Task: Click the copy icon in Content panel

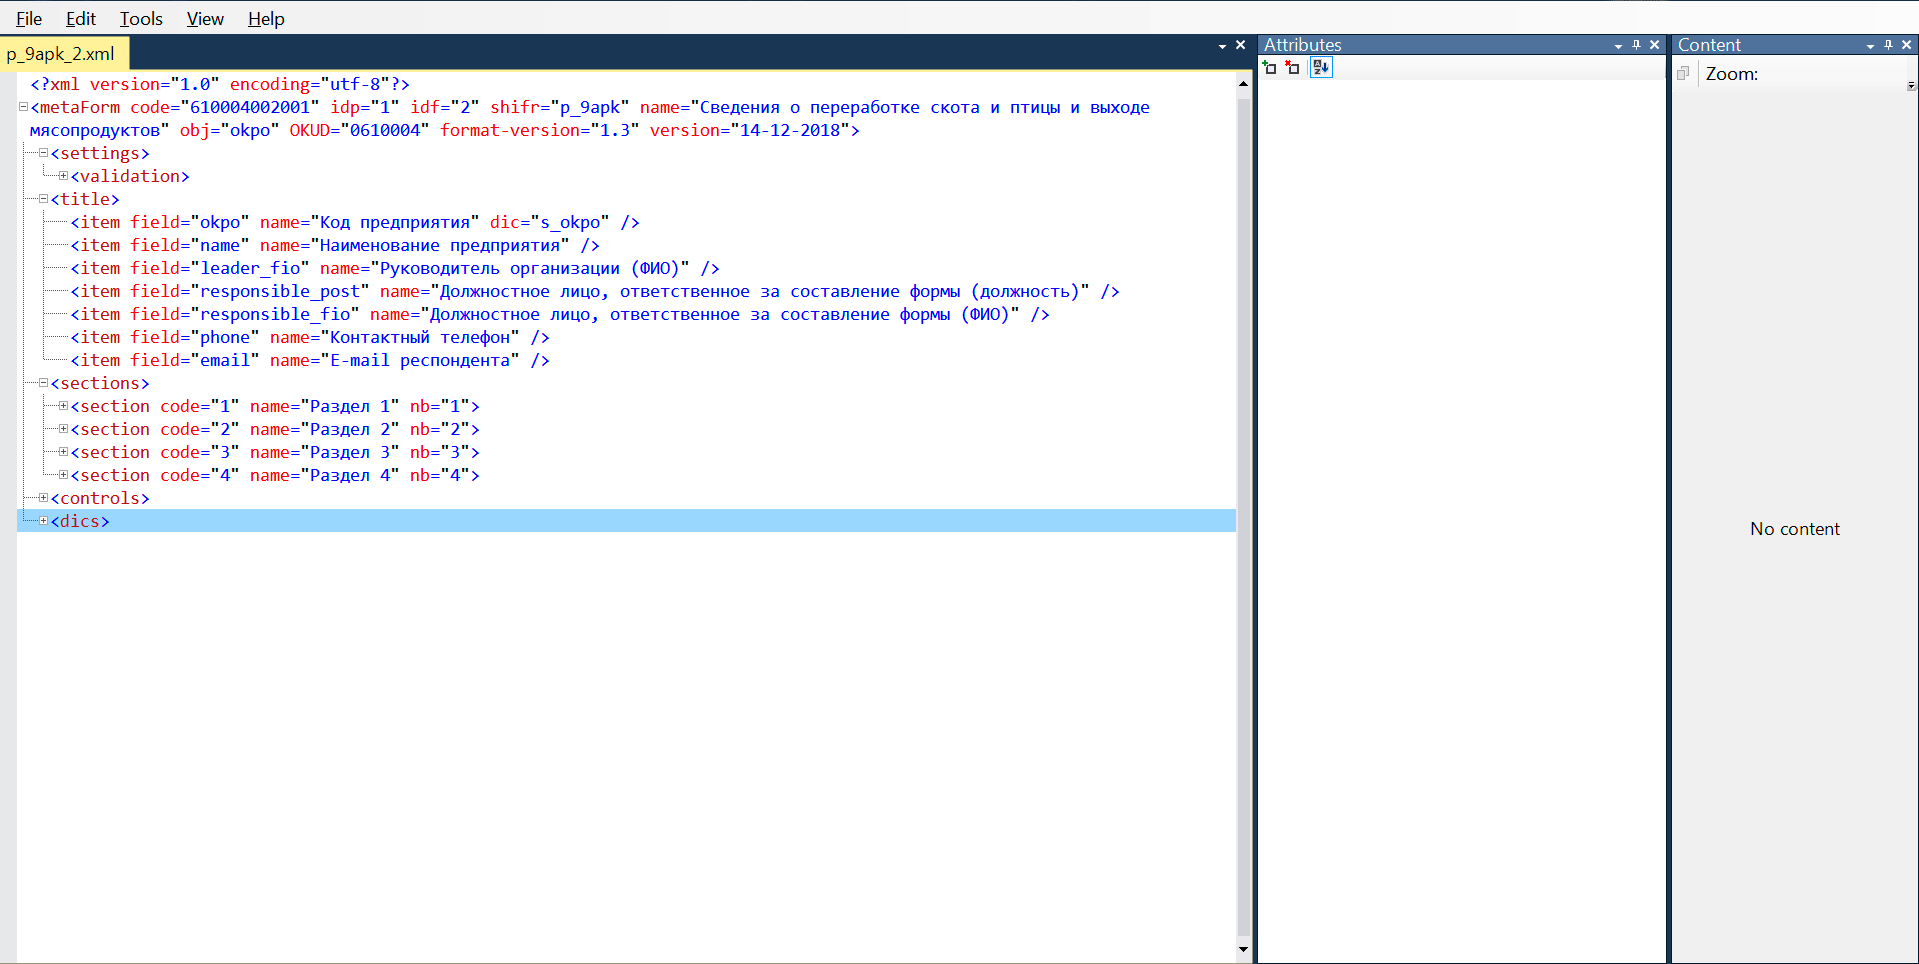Action: click(1683, 73)
